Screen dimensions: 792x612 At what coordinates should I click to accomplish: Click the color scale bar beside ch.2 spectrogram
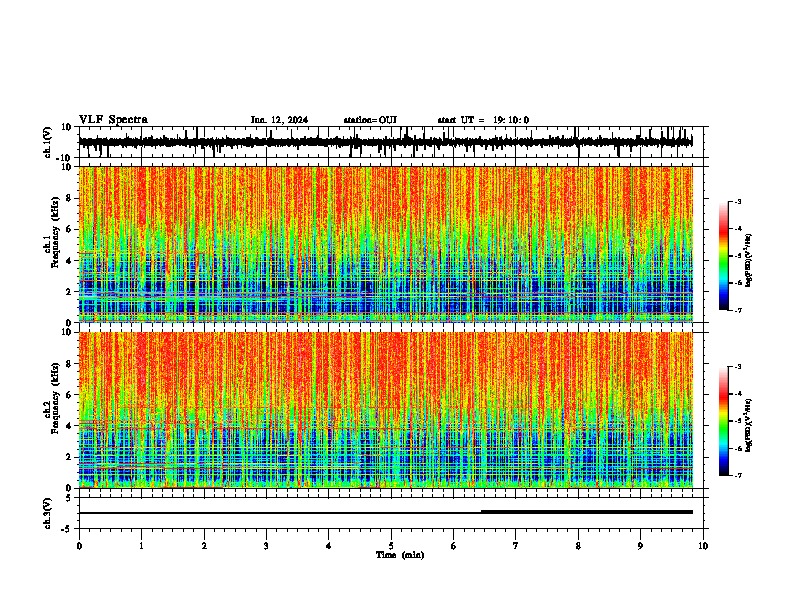(724, 421)
